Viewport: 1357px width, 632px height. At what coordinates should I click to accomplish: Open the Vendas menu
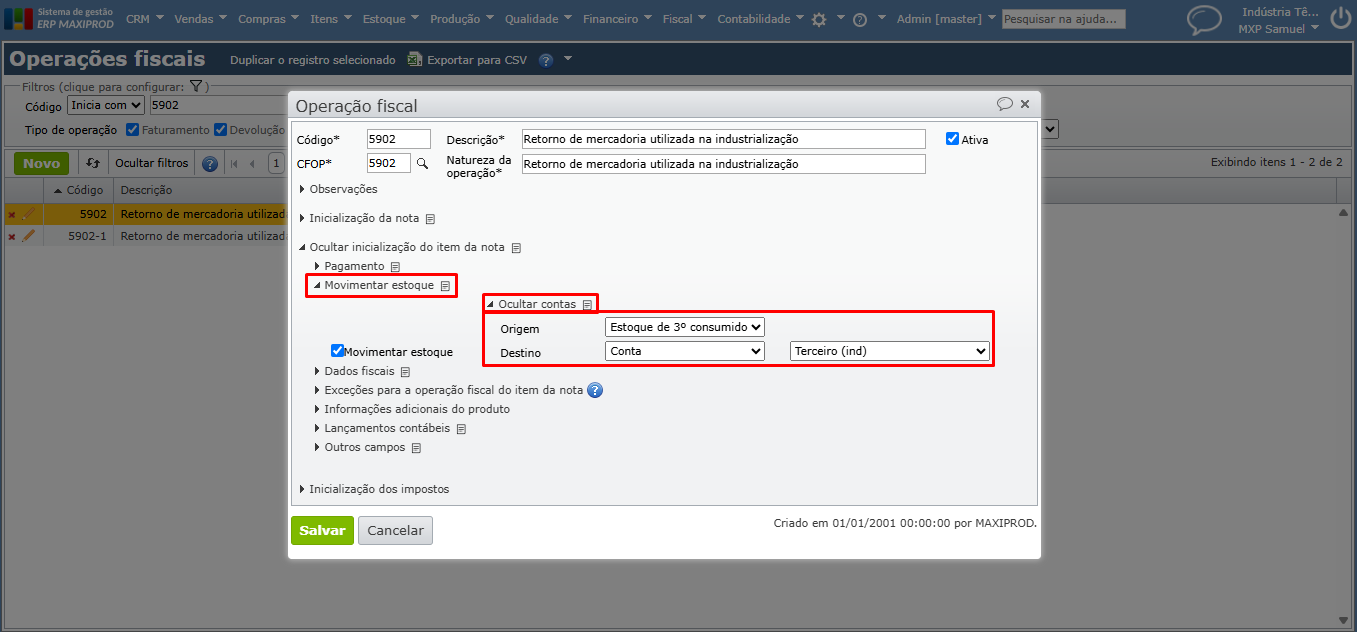tap(200, 19)
